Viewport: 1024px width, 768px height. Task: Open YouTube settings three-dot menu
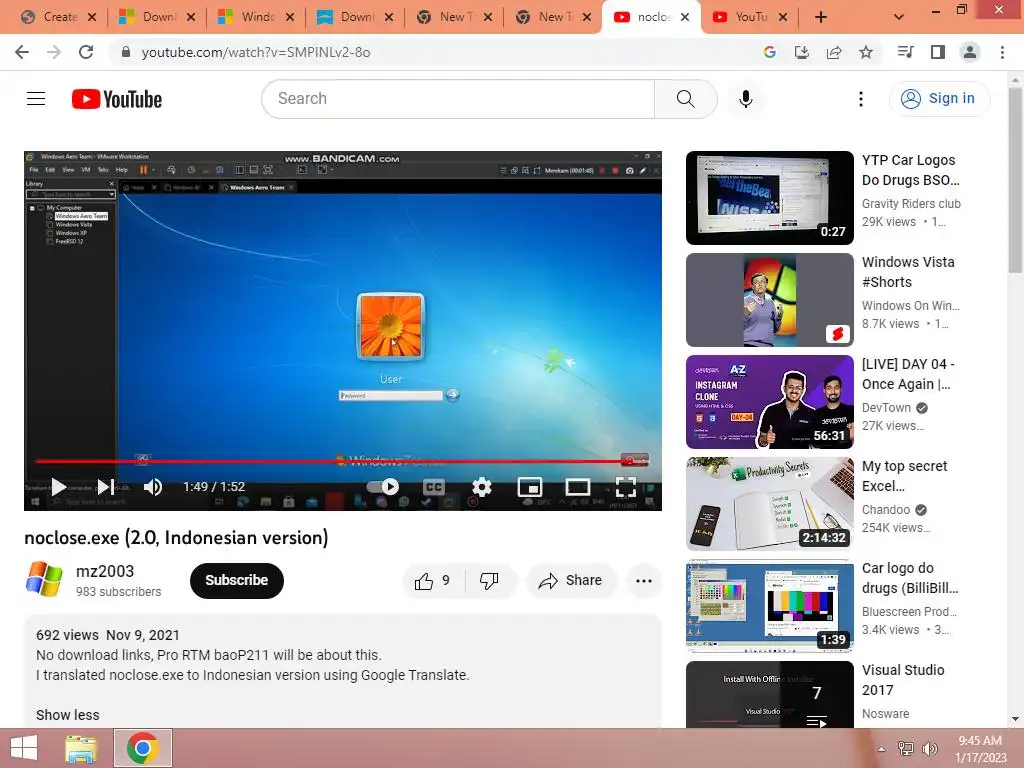[x=861, y=99]
